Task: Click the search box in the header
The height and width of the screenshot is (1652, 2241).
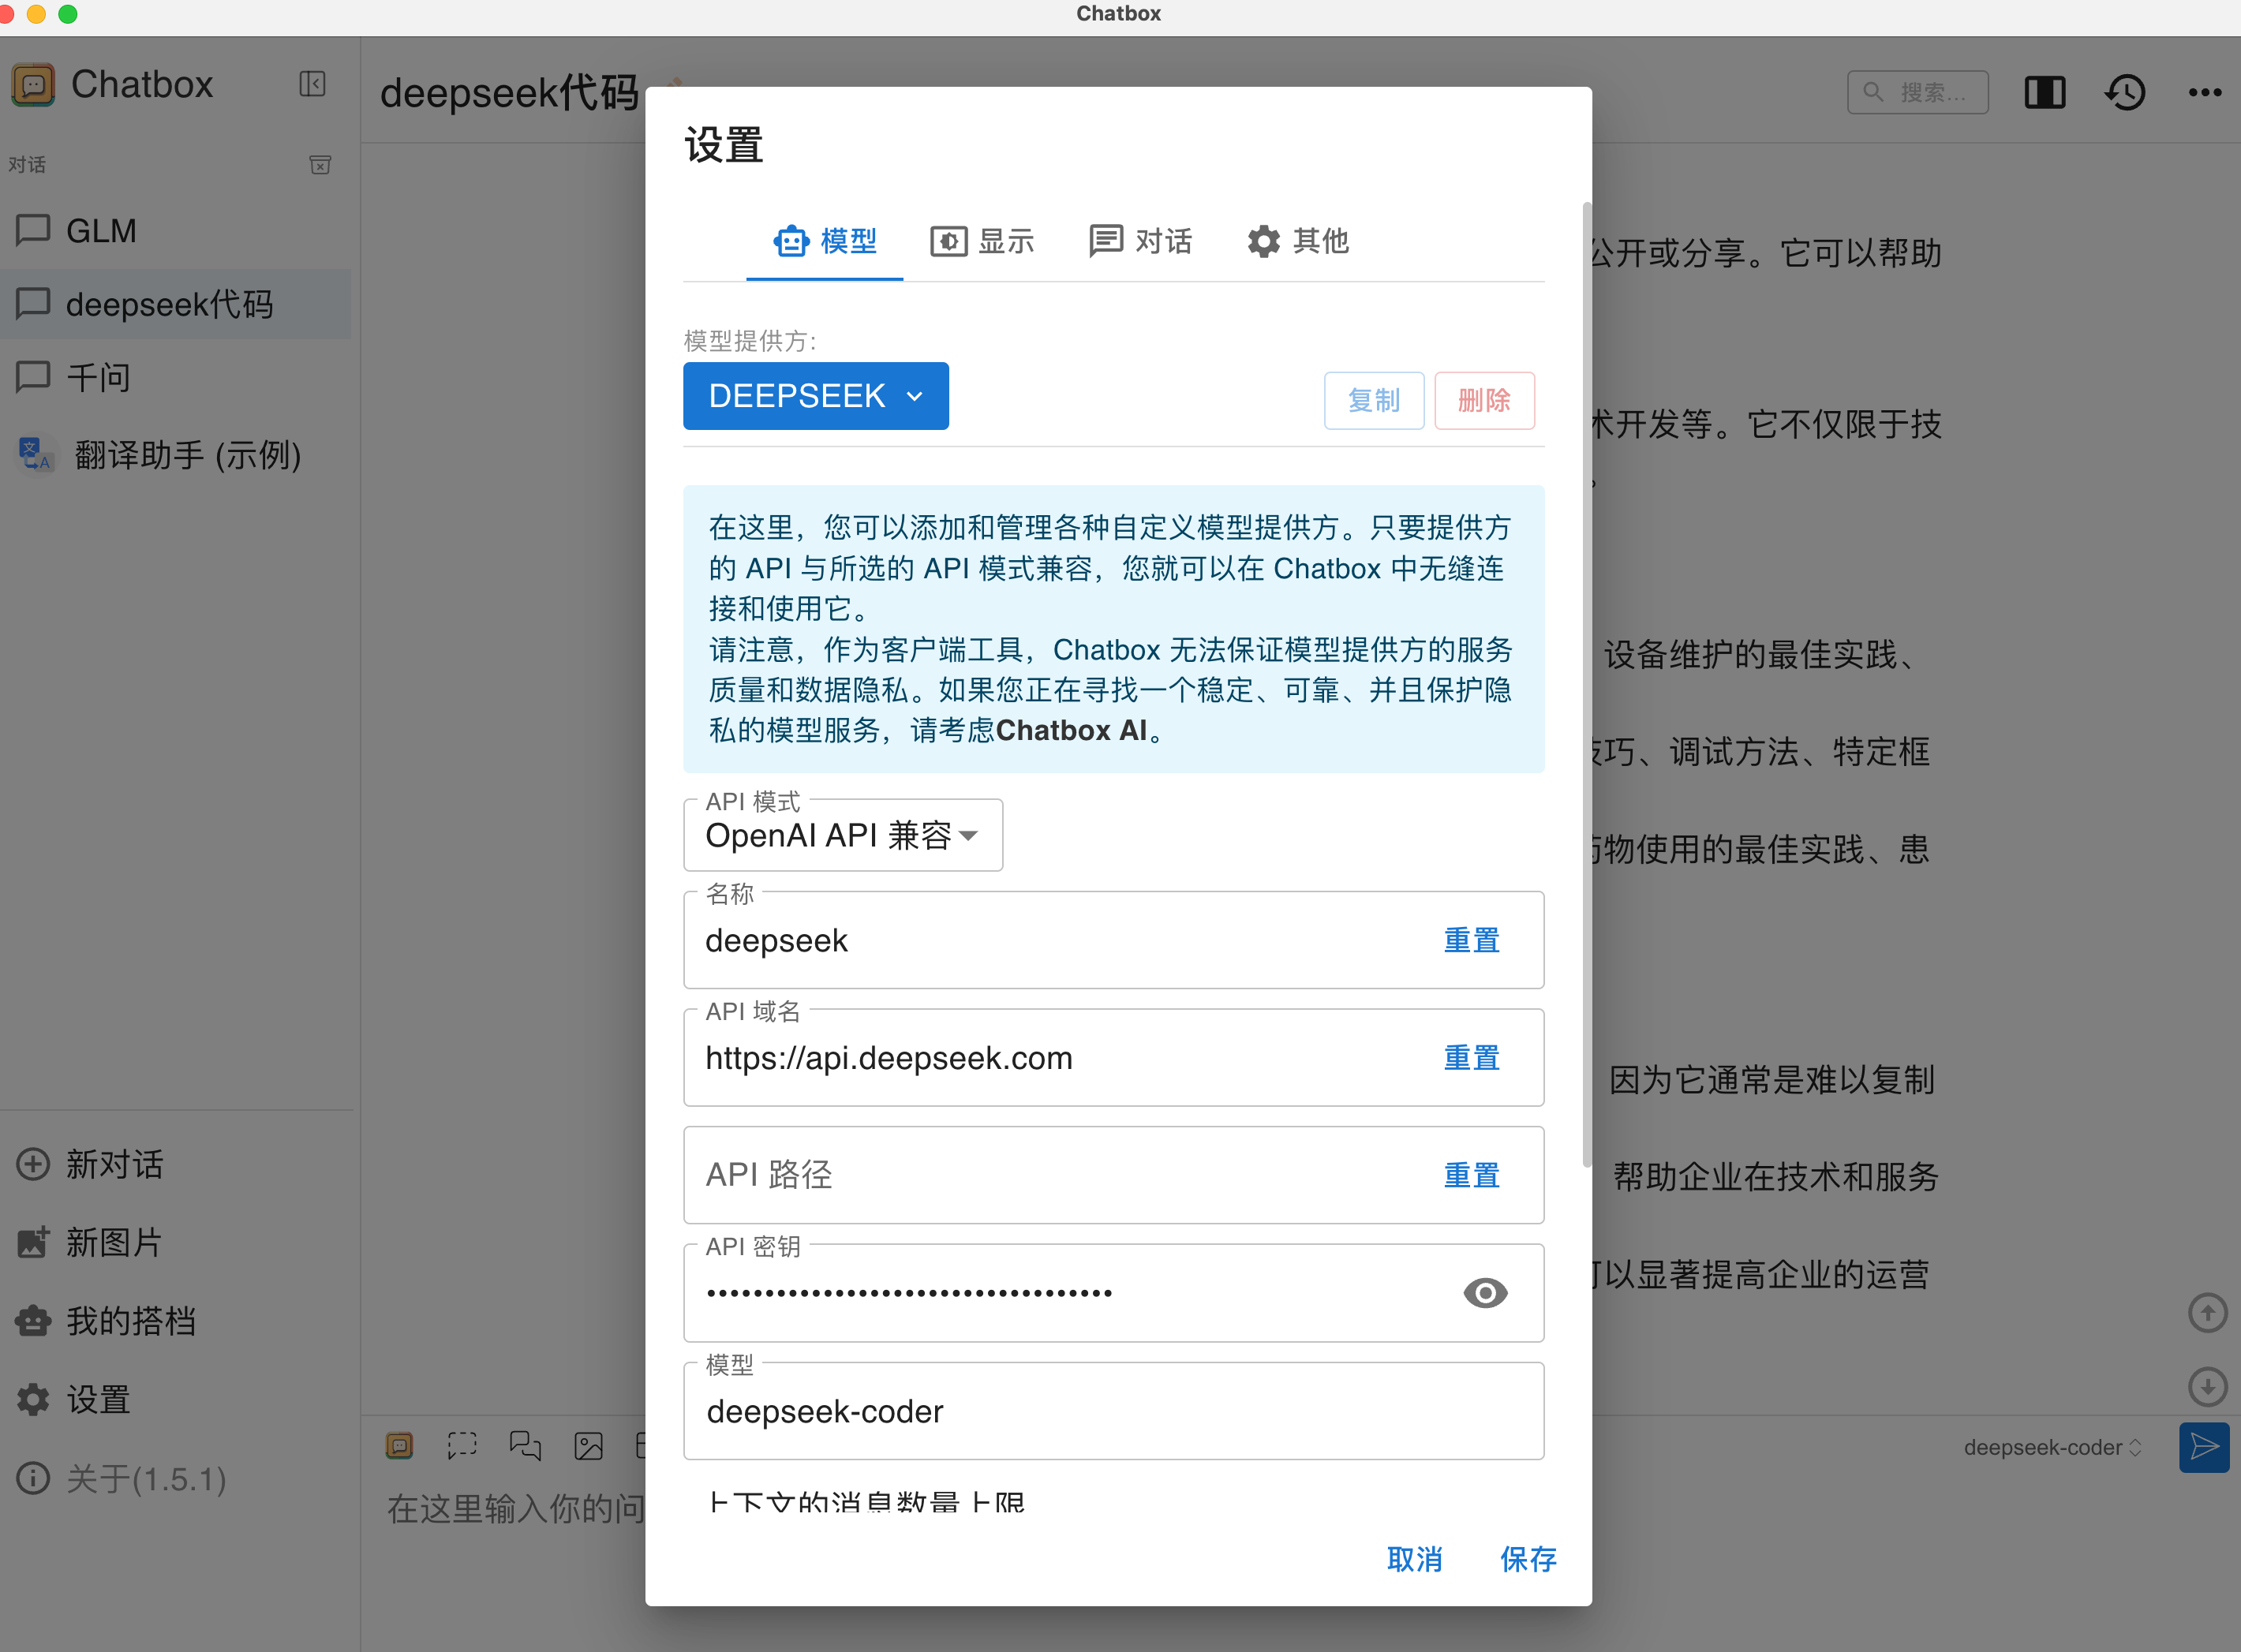Action: [x=1917, y=92]
